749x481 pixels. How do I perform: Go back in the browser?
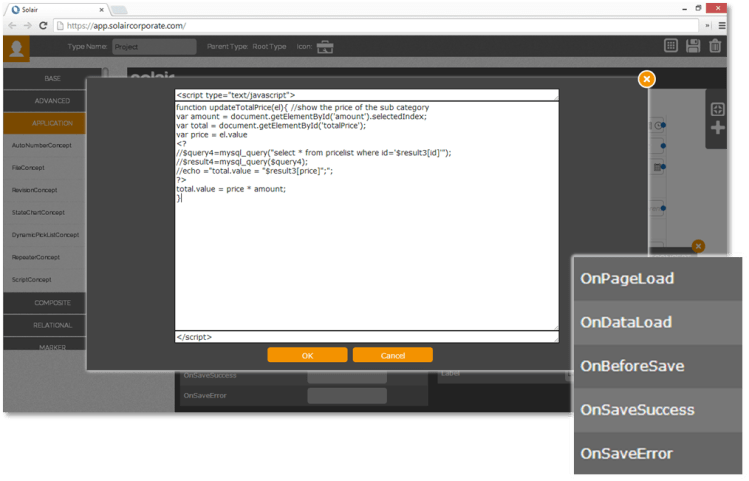12,26
